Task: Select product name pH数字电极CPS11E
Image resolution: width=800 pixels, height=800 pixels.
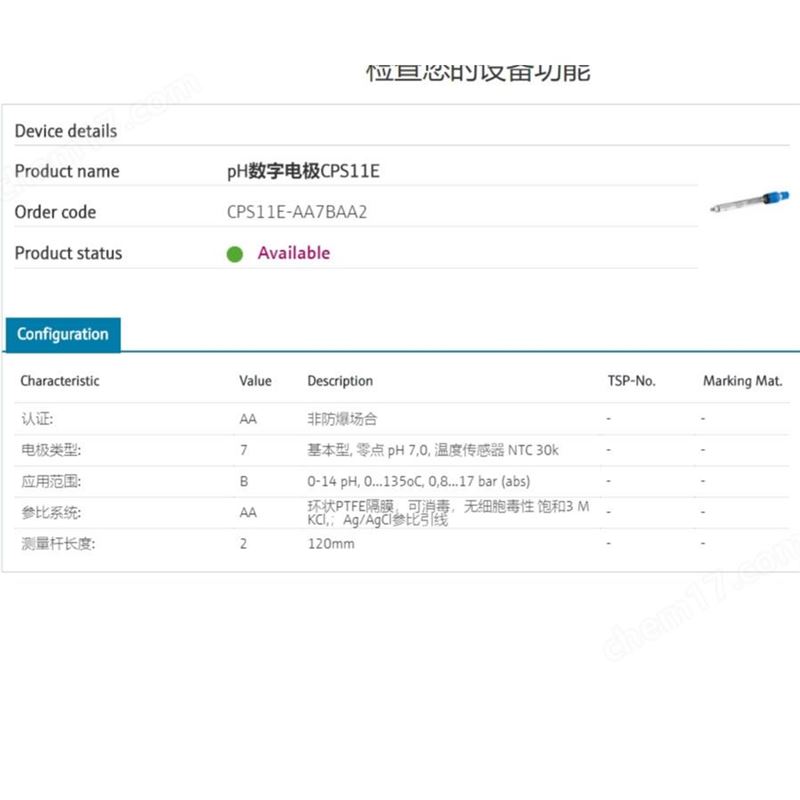Action: 303,171
